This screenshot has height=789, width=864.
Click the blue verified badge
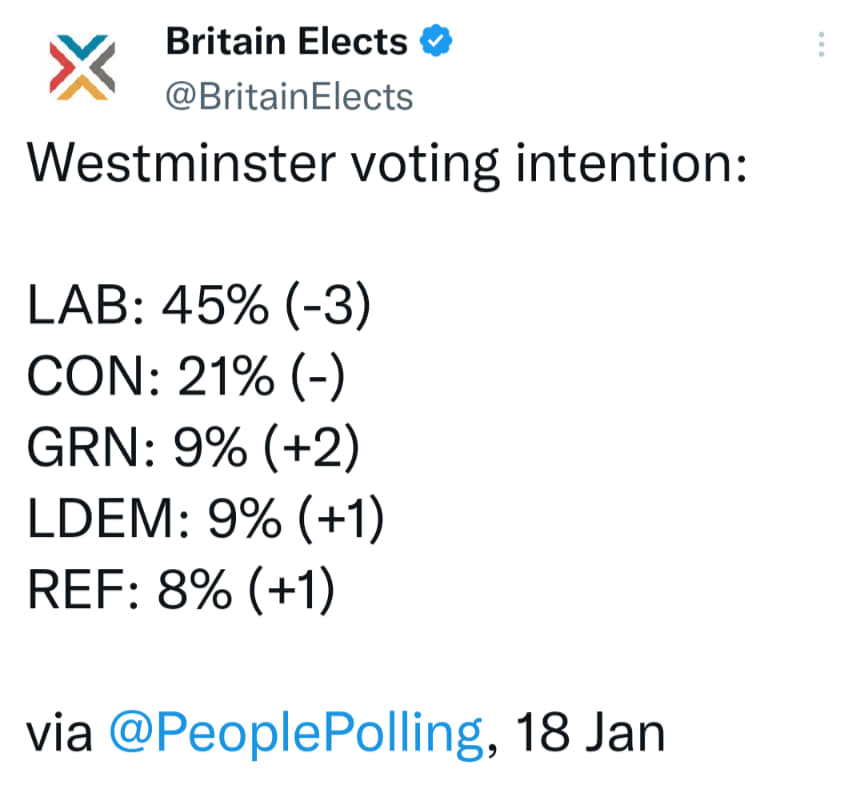pos(438,42)
